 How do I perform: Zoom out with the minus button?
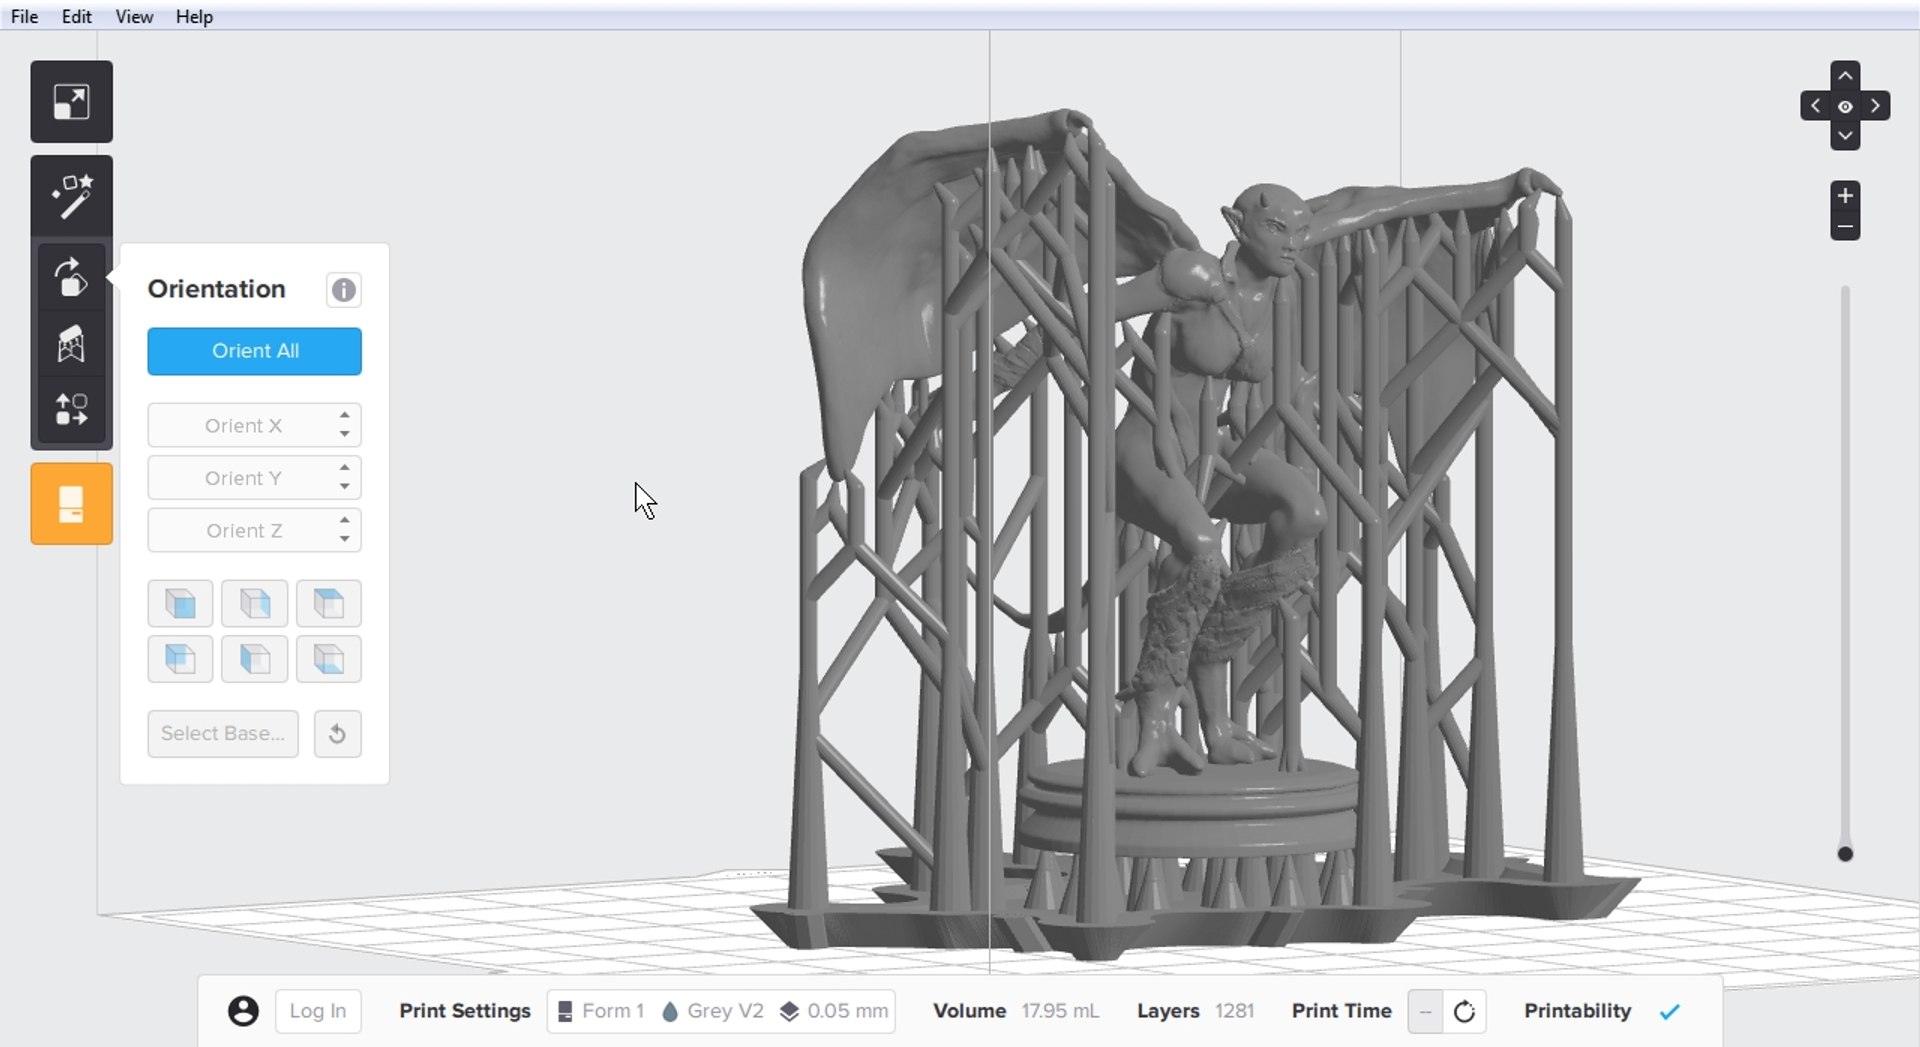(x=1845, y=226)
